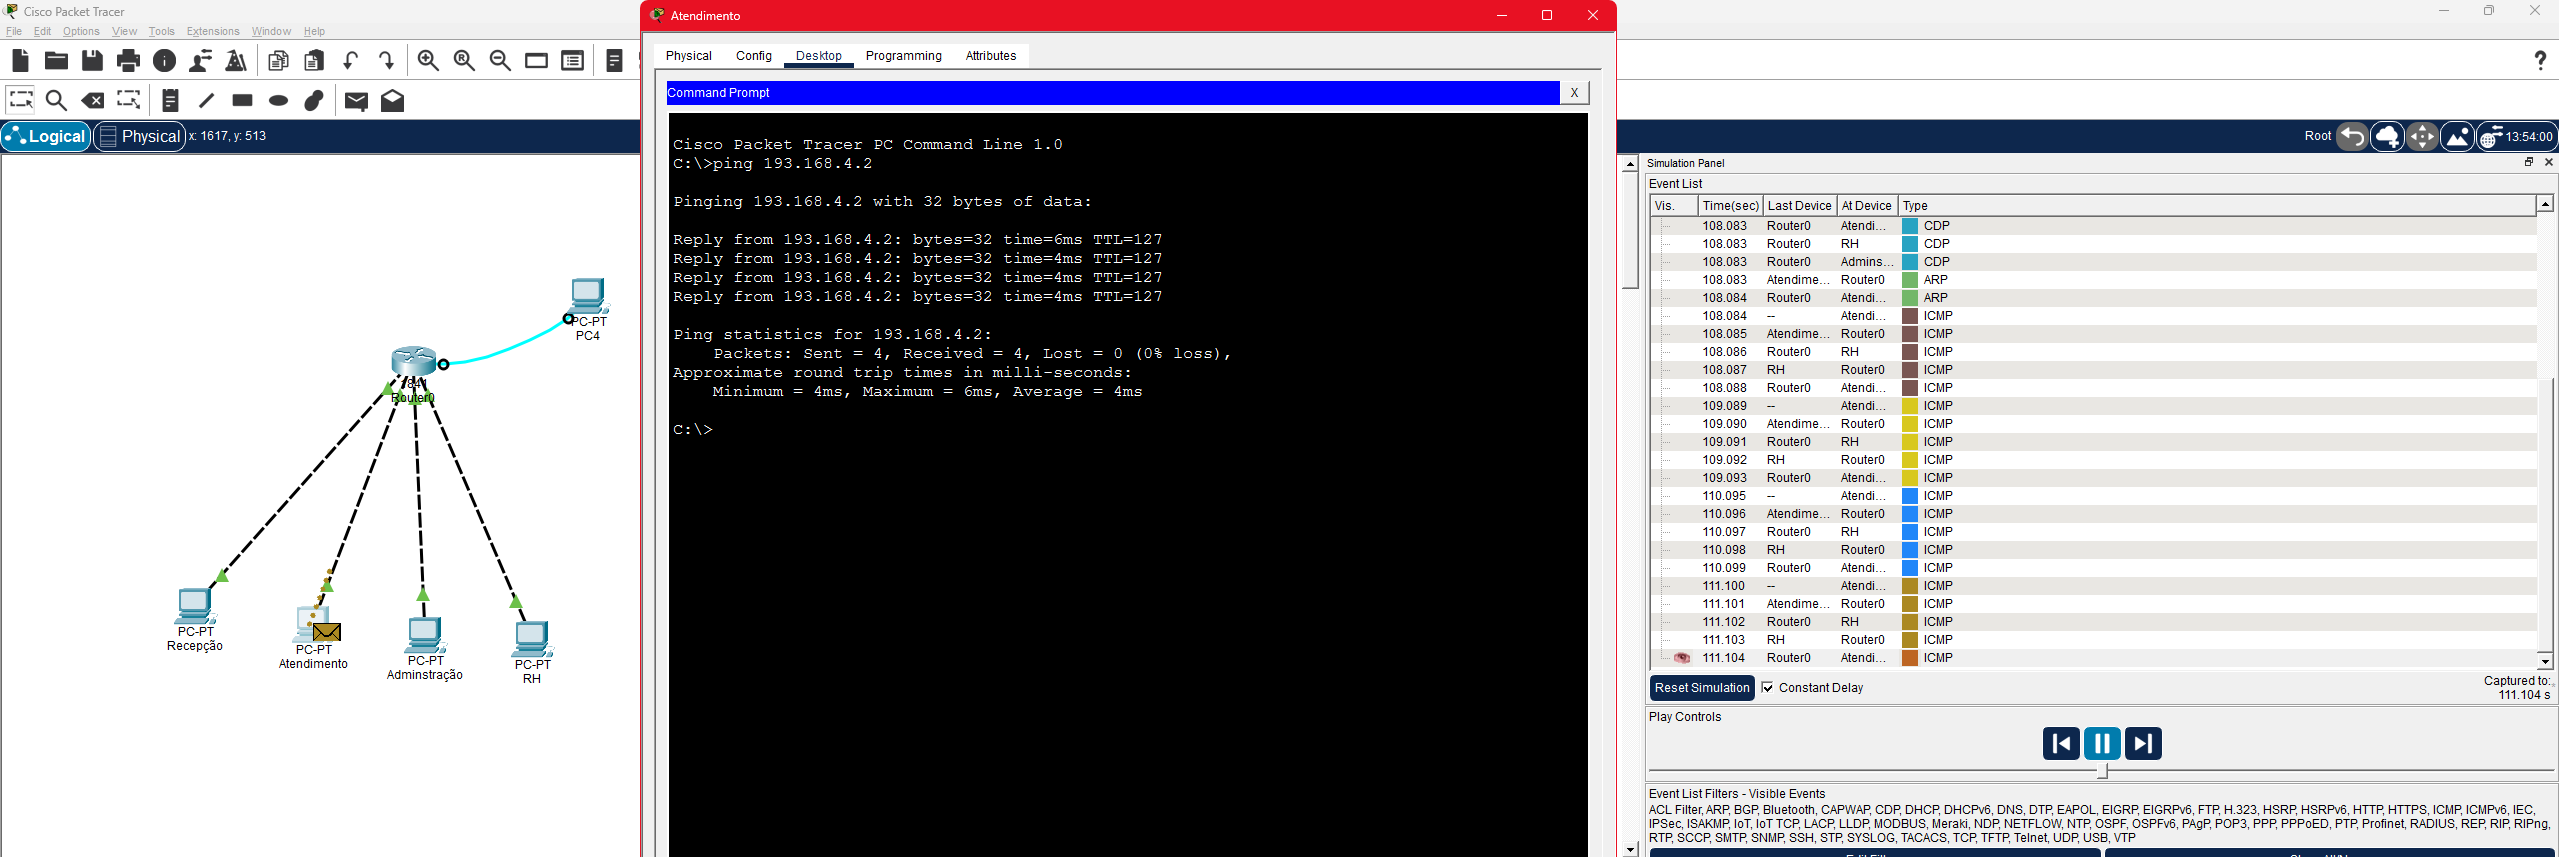This screenshot has width=2559, height=857.
Task: Create a new file in Packet Tracer
Action: pos(20,61)
